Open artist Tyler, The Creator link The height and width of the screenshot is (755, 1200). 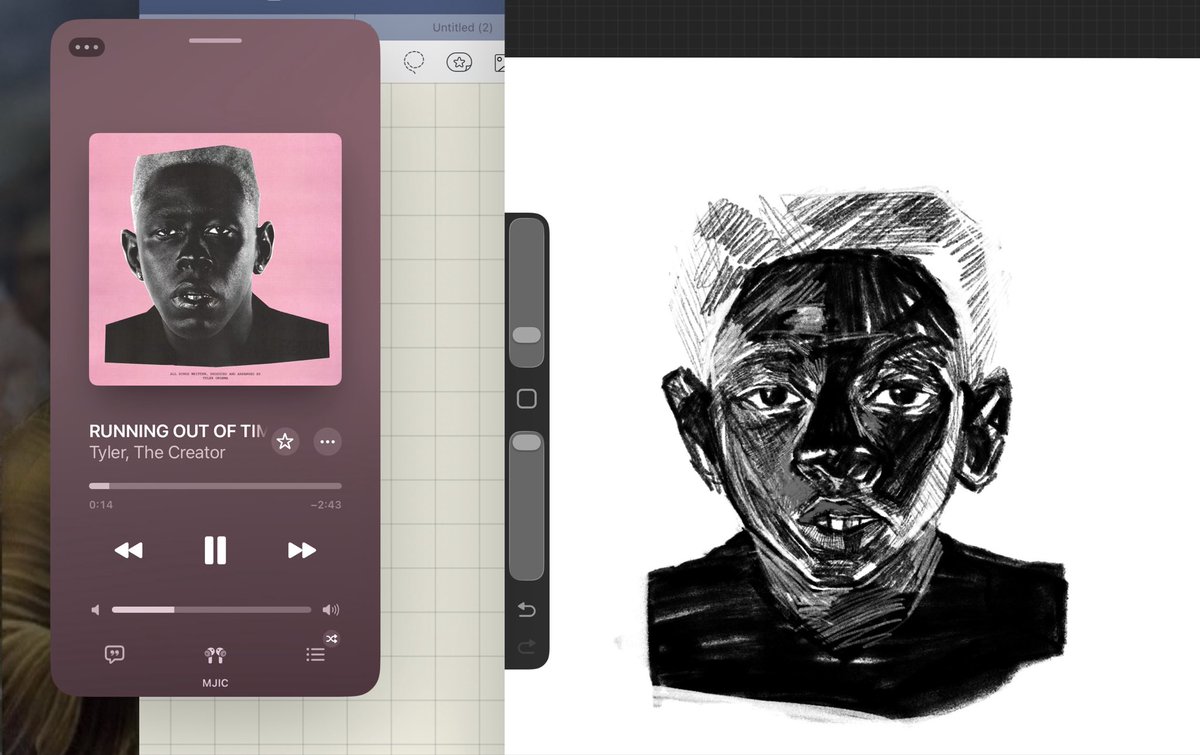[157, 453]
